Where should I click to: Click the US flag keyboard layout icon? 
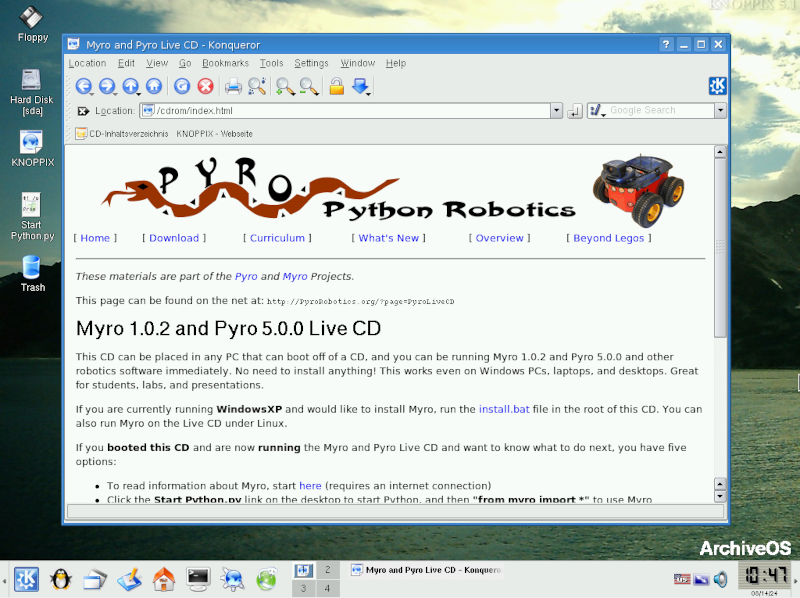coord(682,579)
